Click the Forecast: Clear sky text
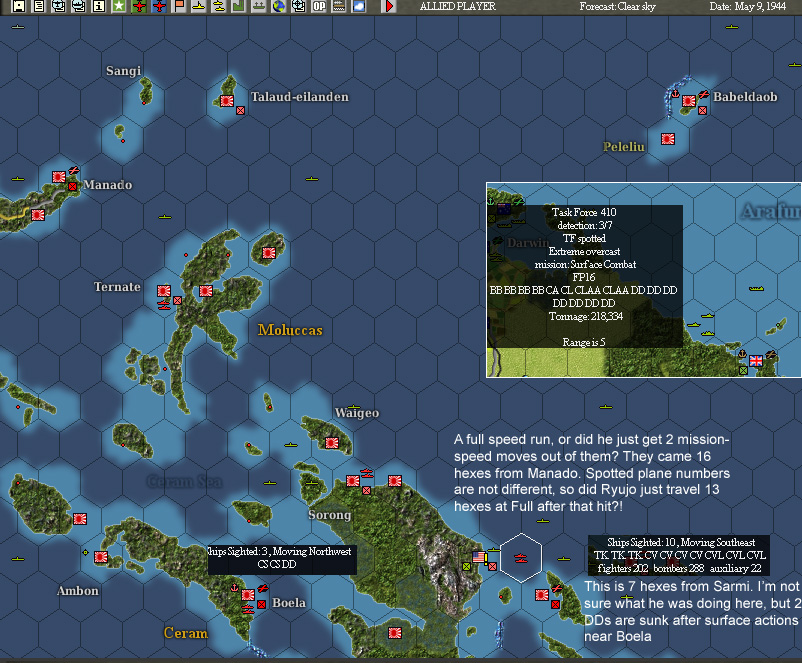This screenshot has height=663, width=802. coord(617,7)
